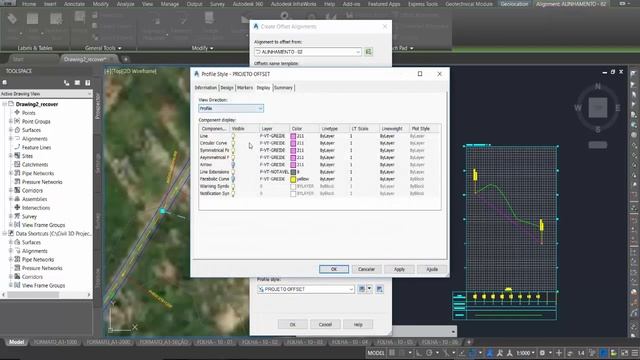Click the edit profile style icon
Screen dimensions: 640x360
click(x=362, y=289)
